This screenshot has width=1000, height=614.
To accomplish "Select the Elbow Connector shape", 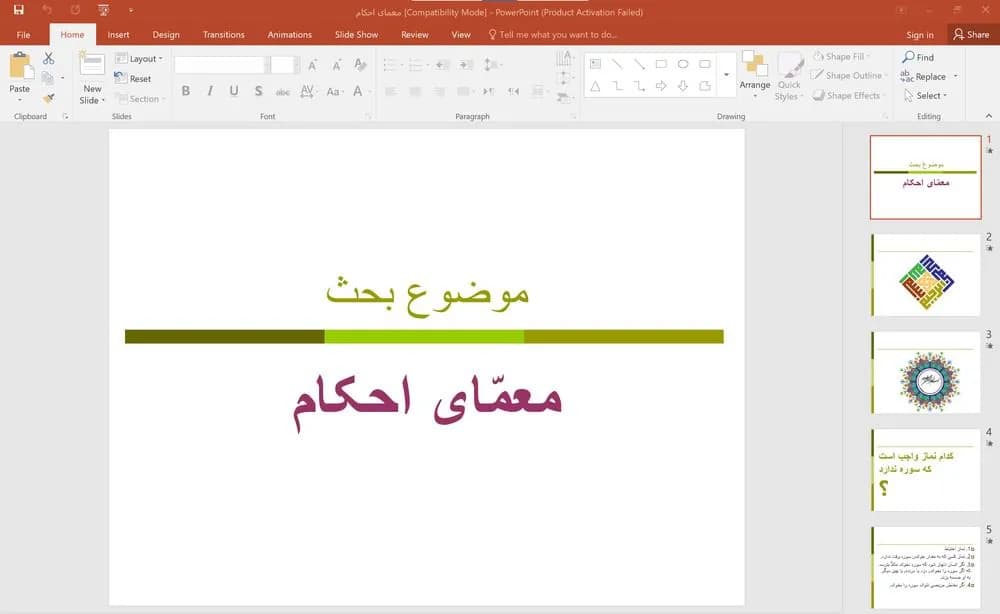I will pyautogui.click(x=617, y=86).
